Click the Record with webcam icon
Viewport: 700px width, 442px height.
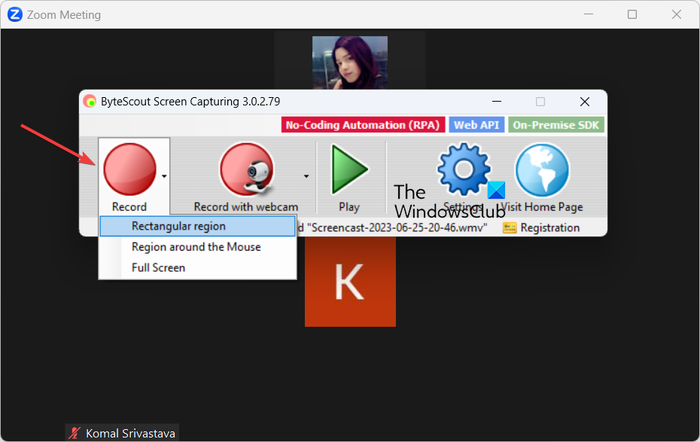(246, 169)
